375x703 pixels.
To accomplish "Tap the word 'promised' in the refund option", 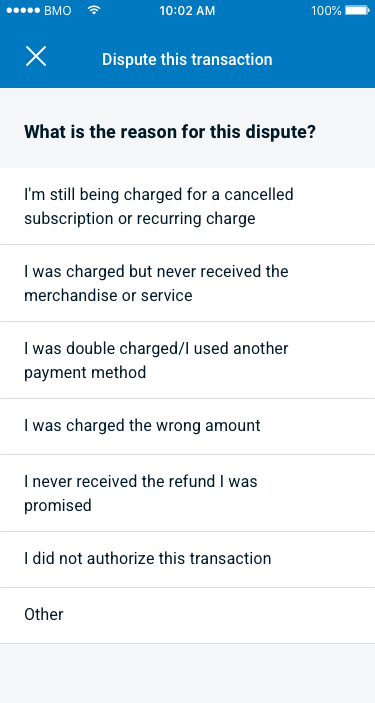I will 58,506.
